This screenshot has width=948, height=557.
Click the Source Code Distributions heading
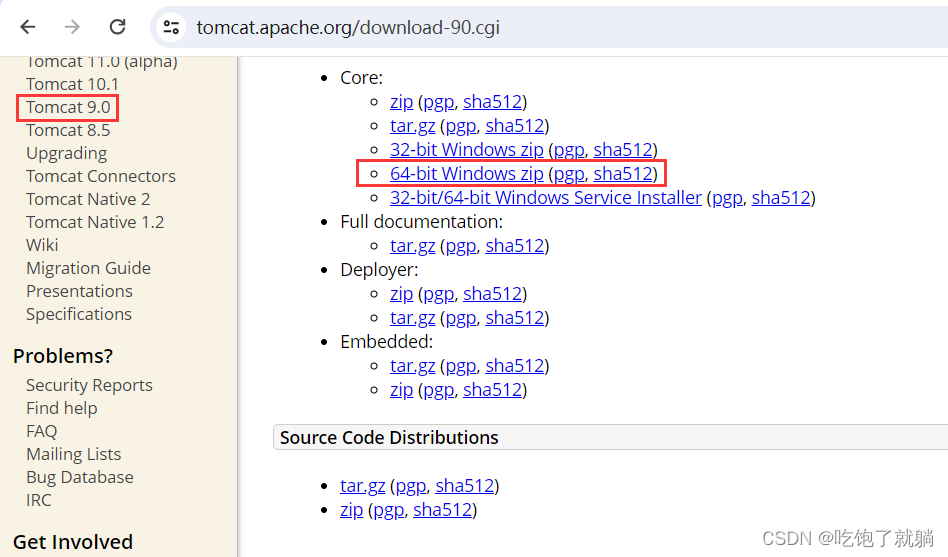tap(389, 437)
